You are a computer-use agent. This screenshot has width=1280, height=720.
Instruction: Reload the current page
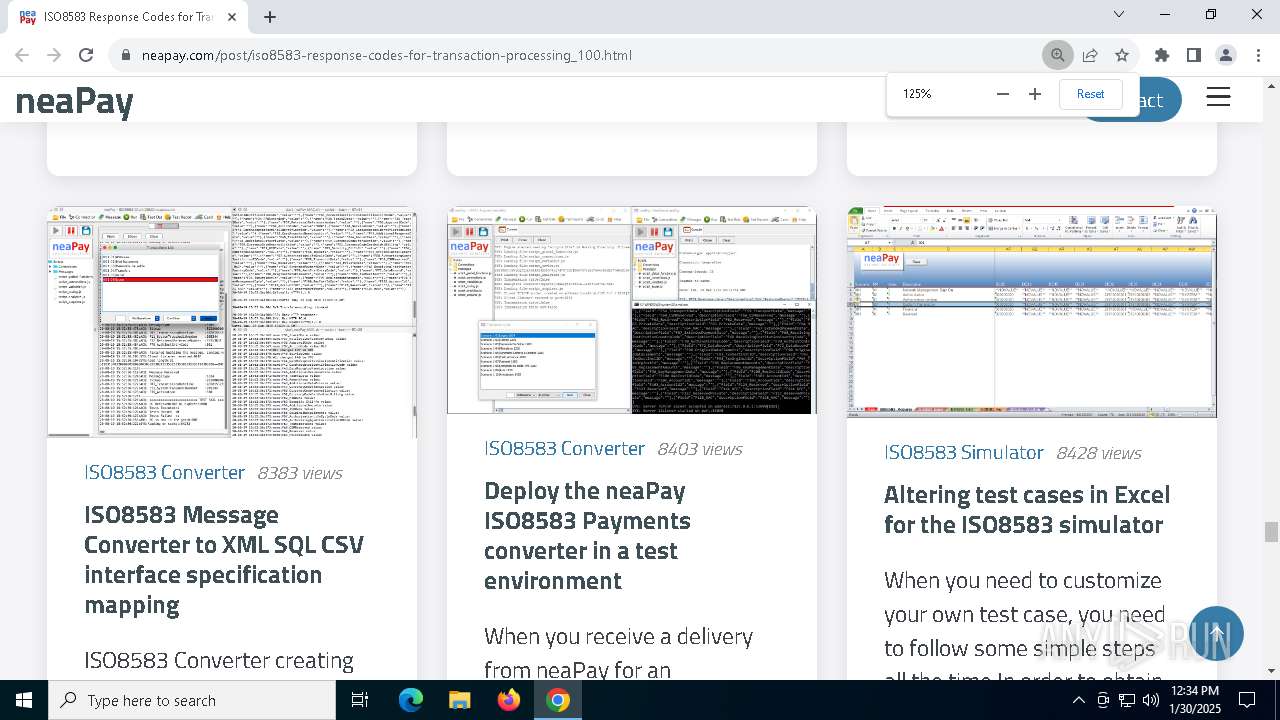[86, 55]
